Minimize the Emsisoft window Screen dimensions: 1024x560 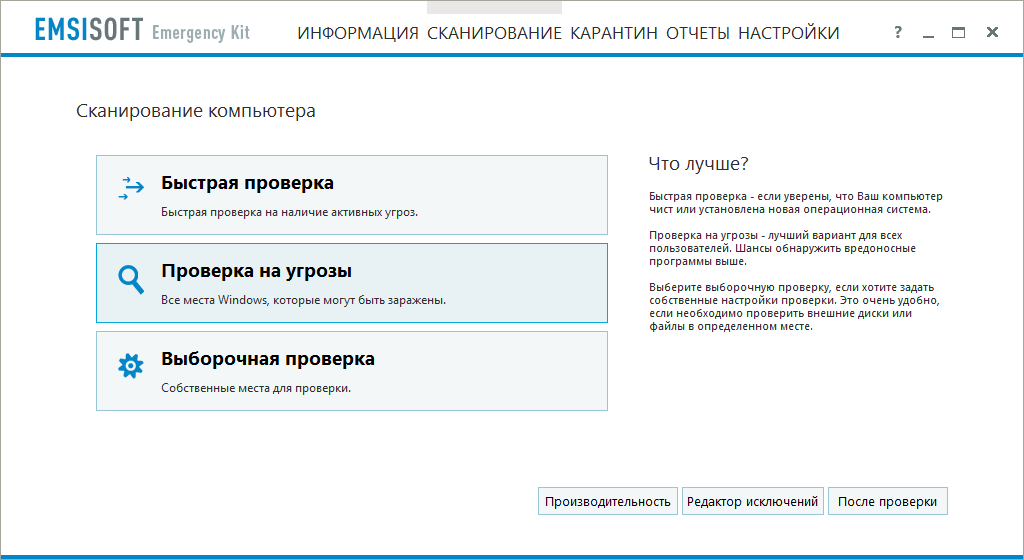click(929, 33)
